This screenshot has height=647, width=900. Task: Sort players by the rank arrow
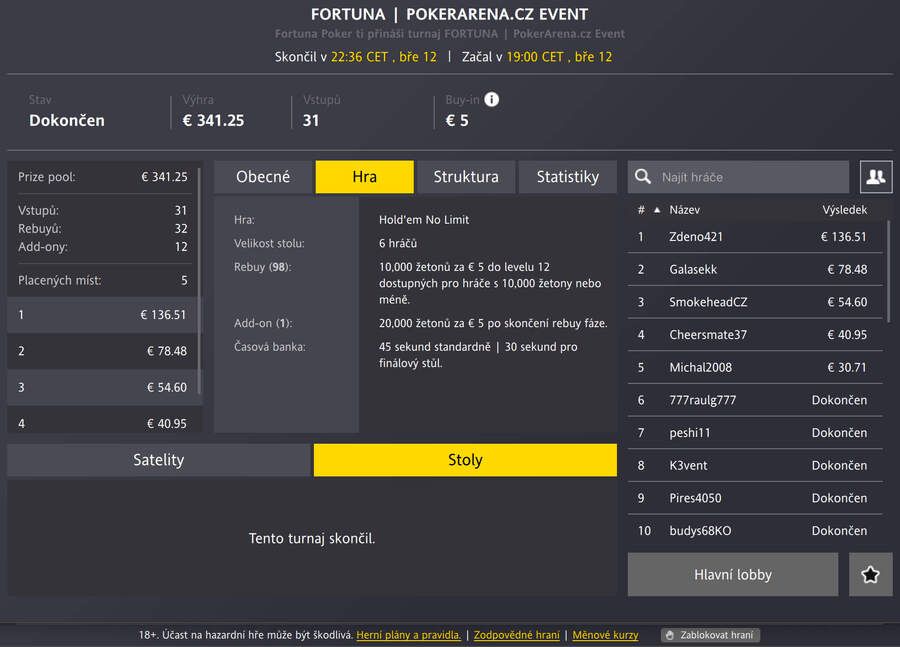[x=657, y=210]
